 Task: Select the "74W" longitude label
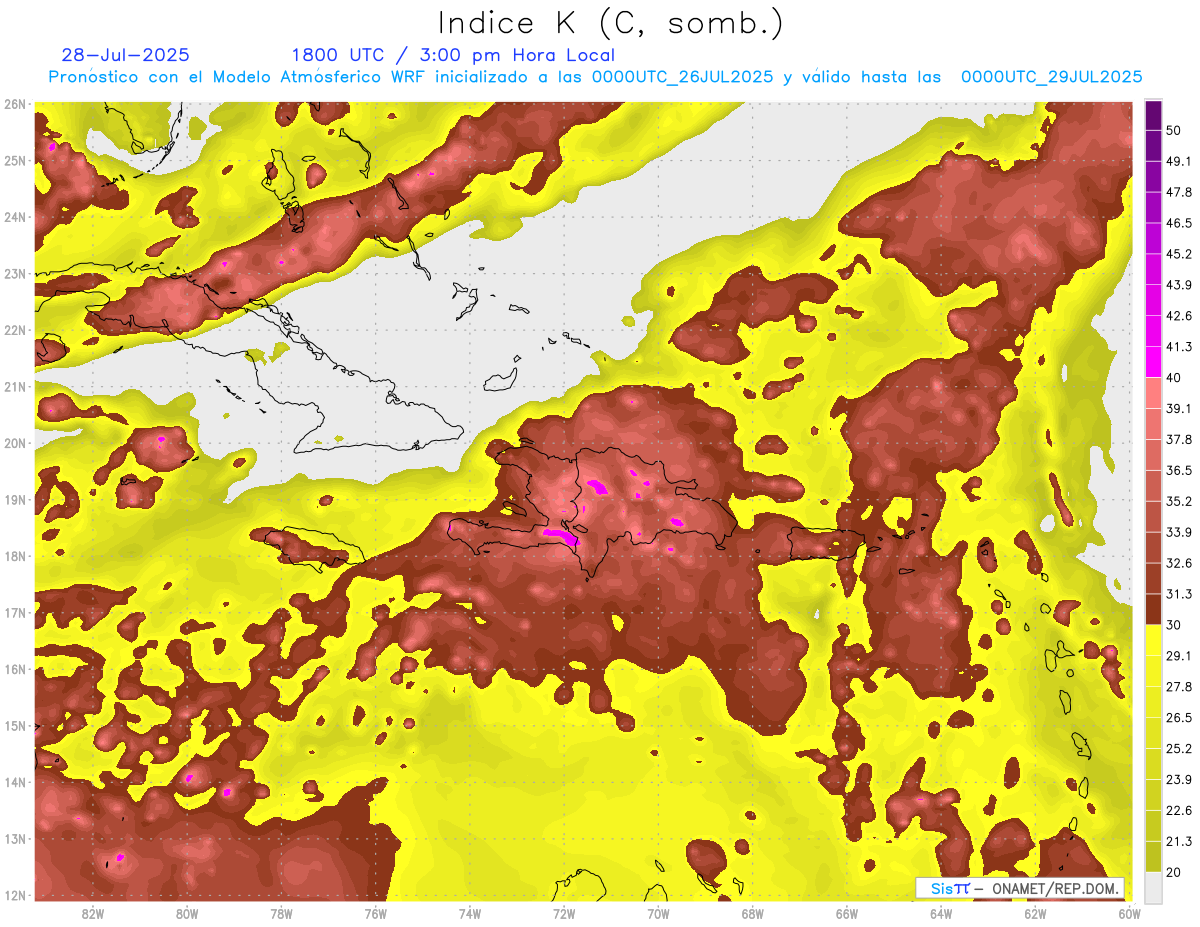(470, 914)
